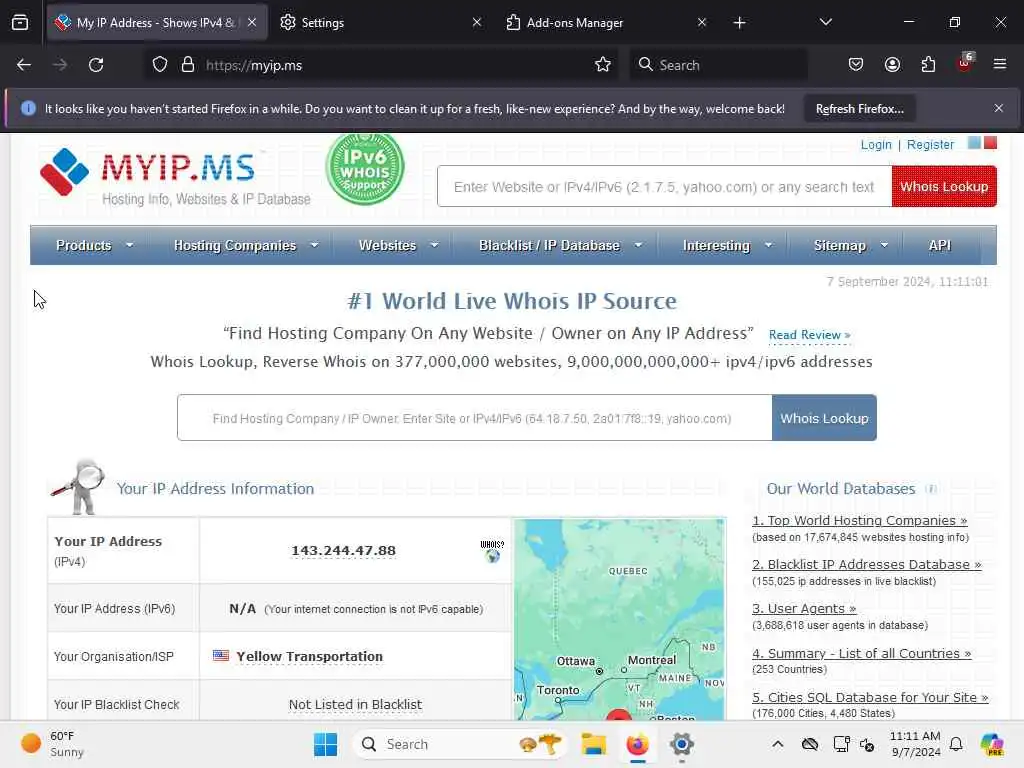Screen dimensions: 1024x768
Task: Open Blacklist IP Addresses Database link
Action: [x=867, y=564]
